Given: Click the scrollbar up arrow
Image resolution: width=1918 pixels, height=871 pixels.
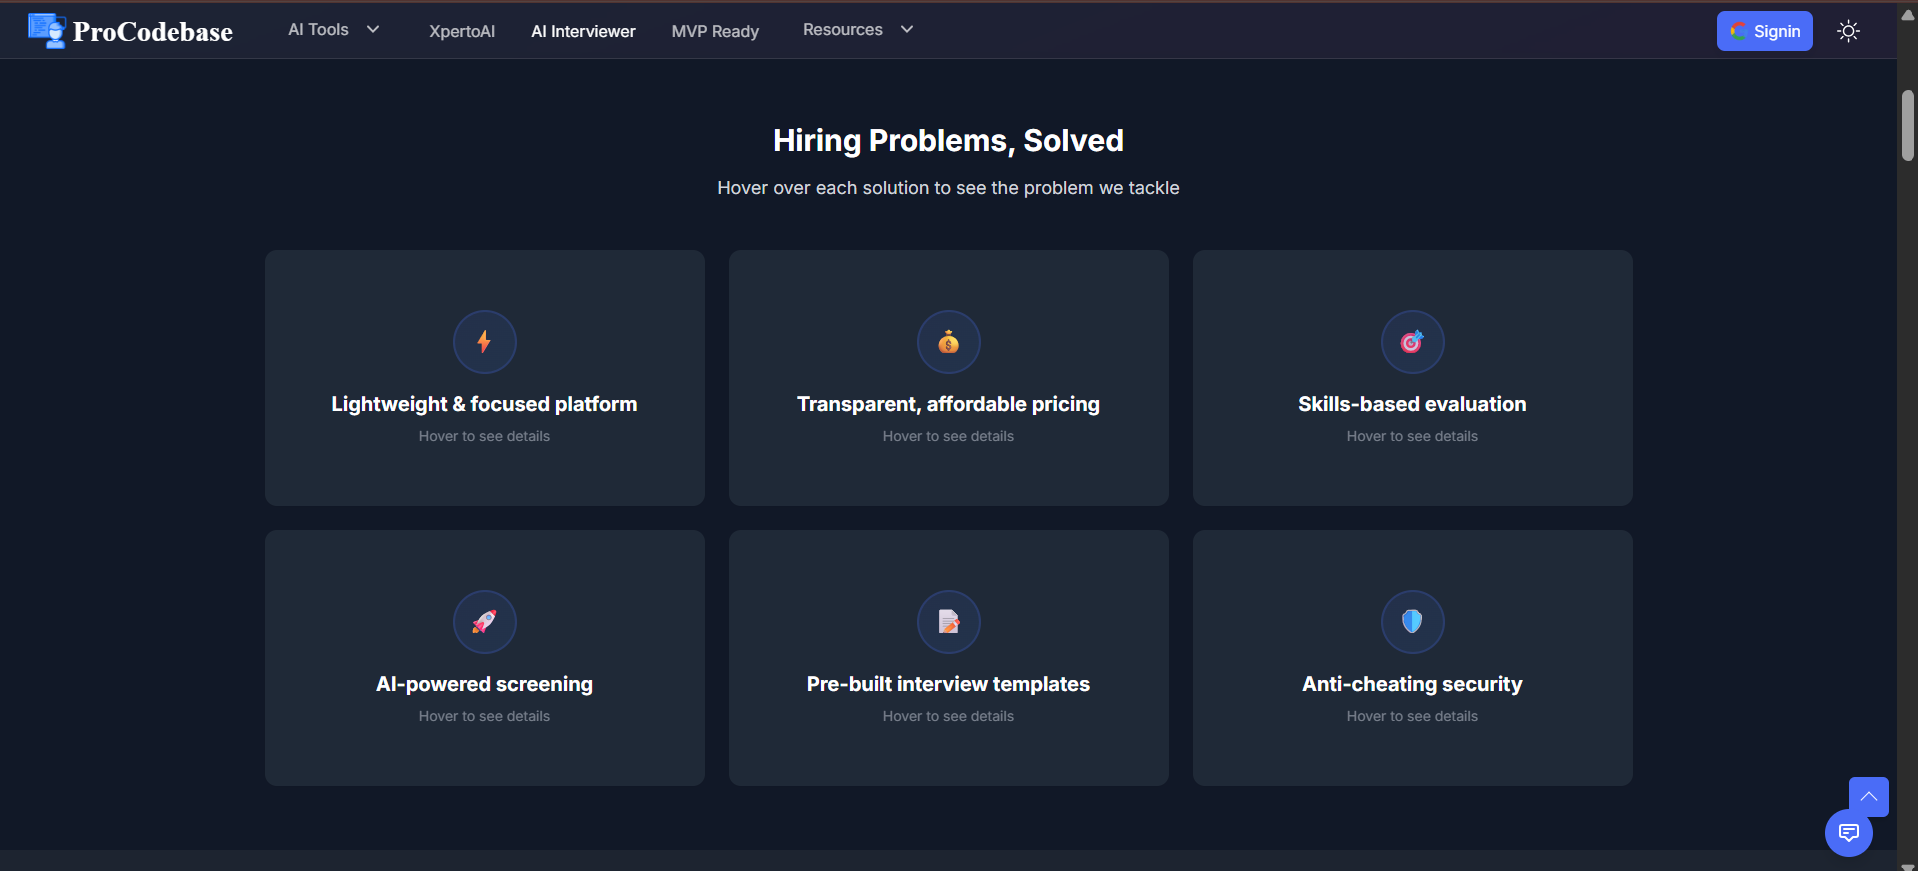Looking at the screenshot, I should click(1908, 14).
